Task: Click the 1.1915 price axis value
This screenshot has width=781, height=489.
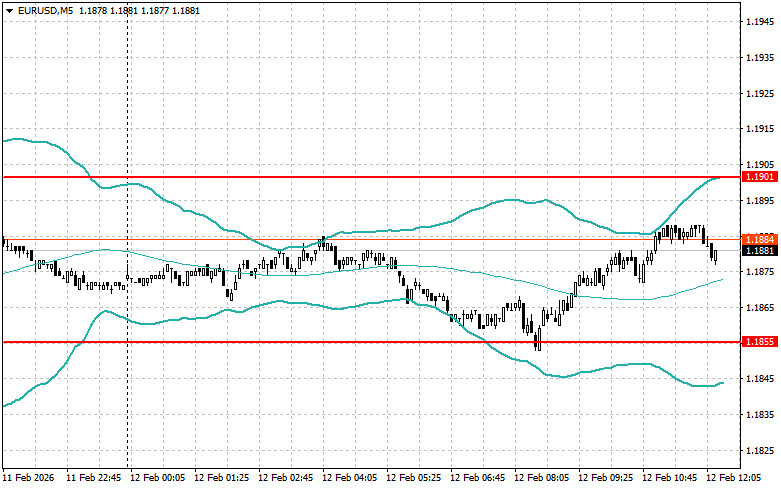Action: [760, 129]
